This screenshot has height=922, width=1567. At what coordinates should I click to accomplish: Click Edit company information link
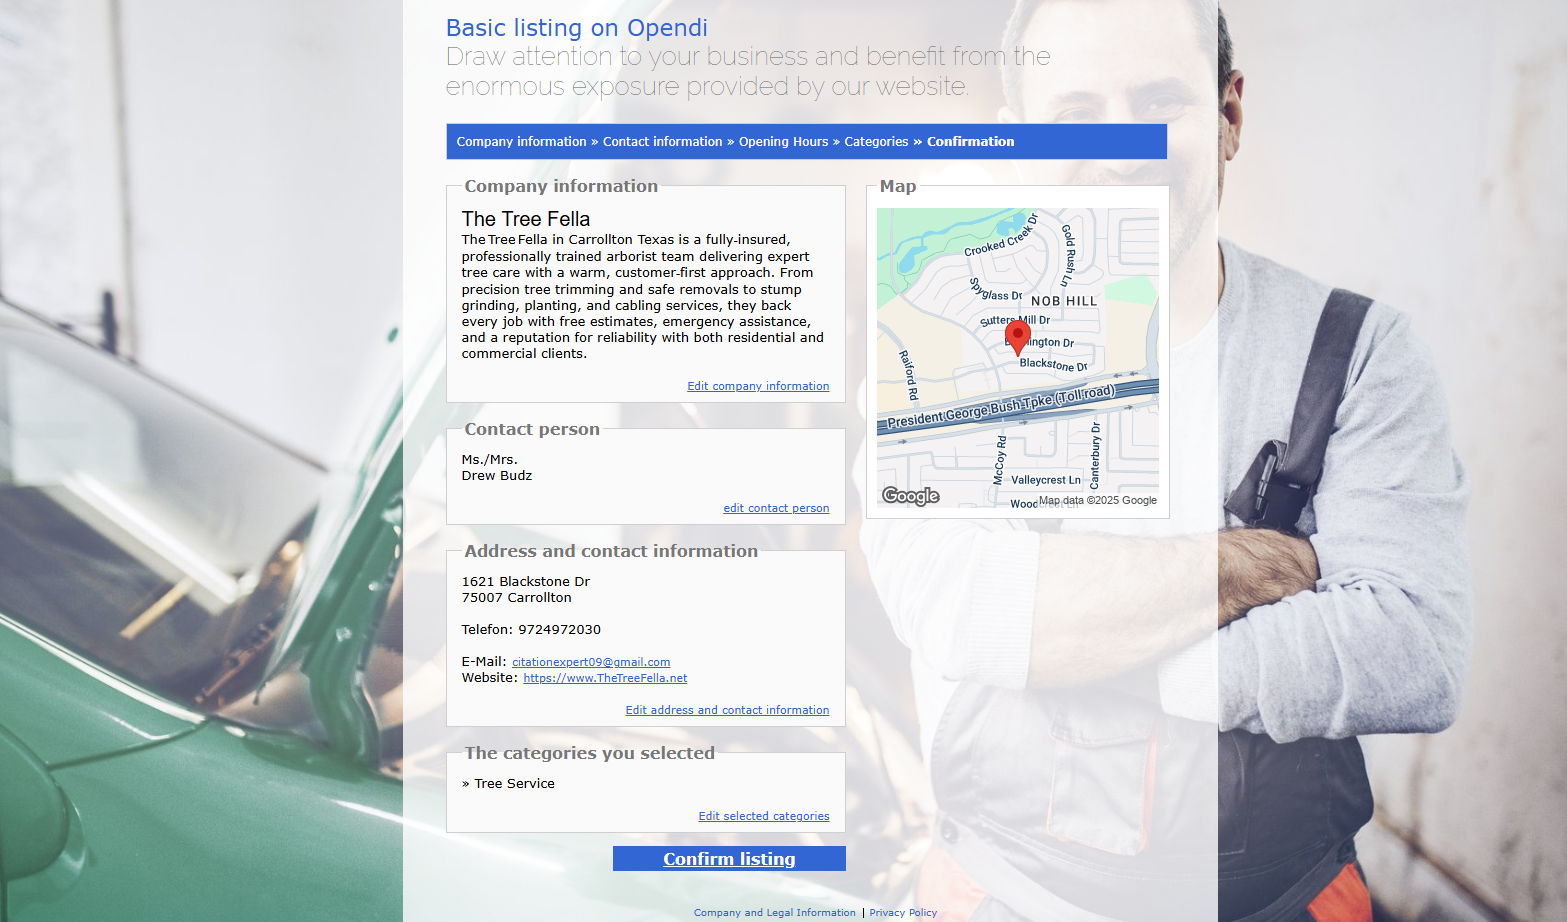click(758, 386)
